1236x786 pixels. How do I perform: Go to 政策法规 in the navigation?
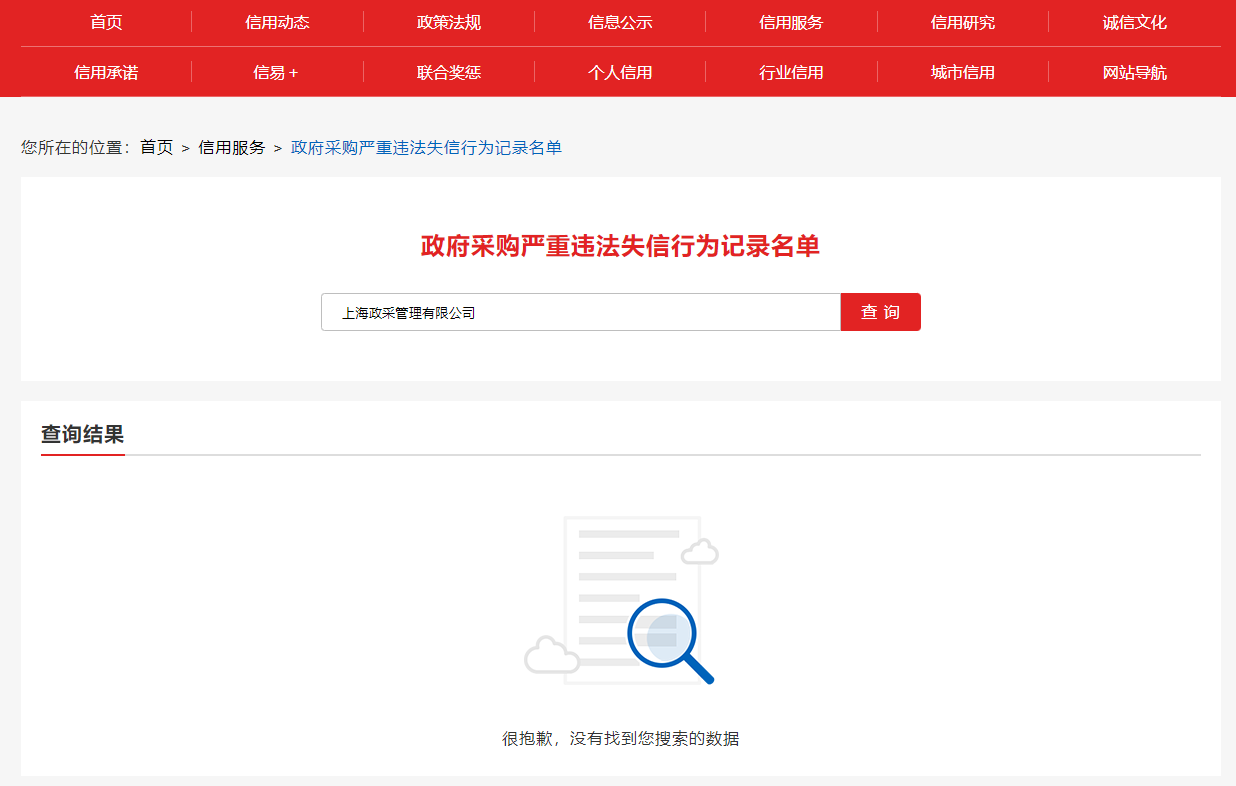(449, 22)
